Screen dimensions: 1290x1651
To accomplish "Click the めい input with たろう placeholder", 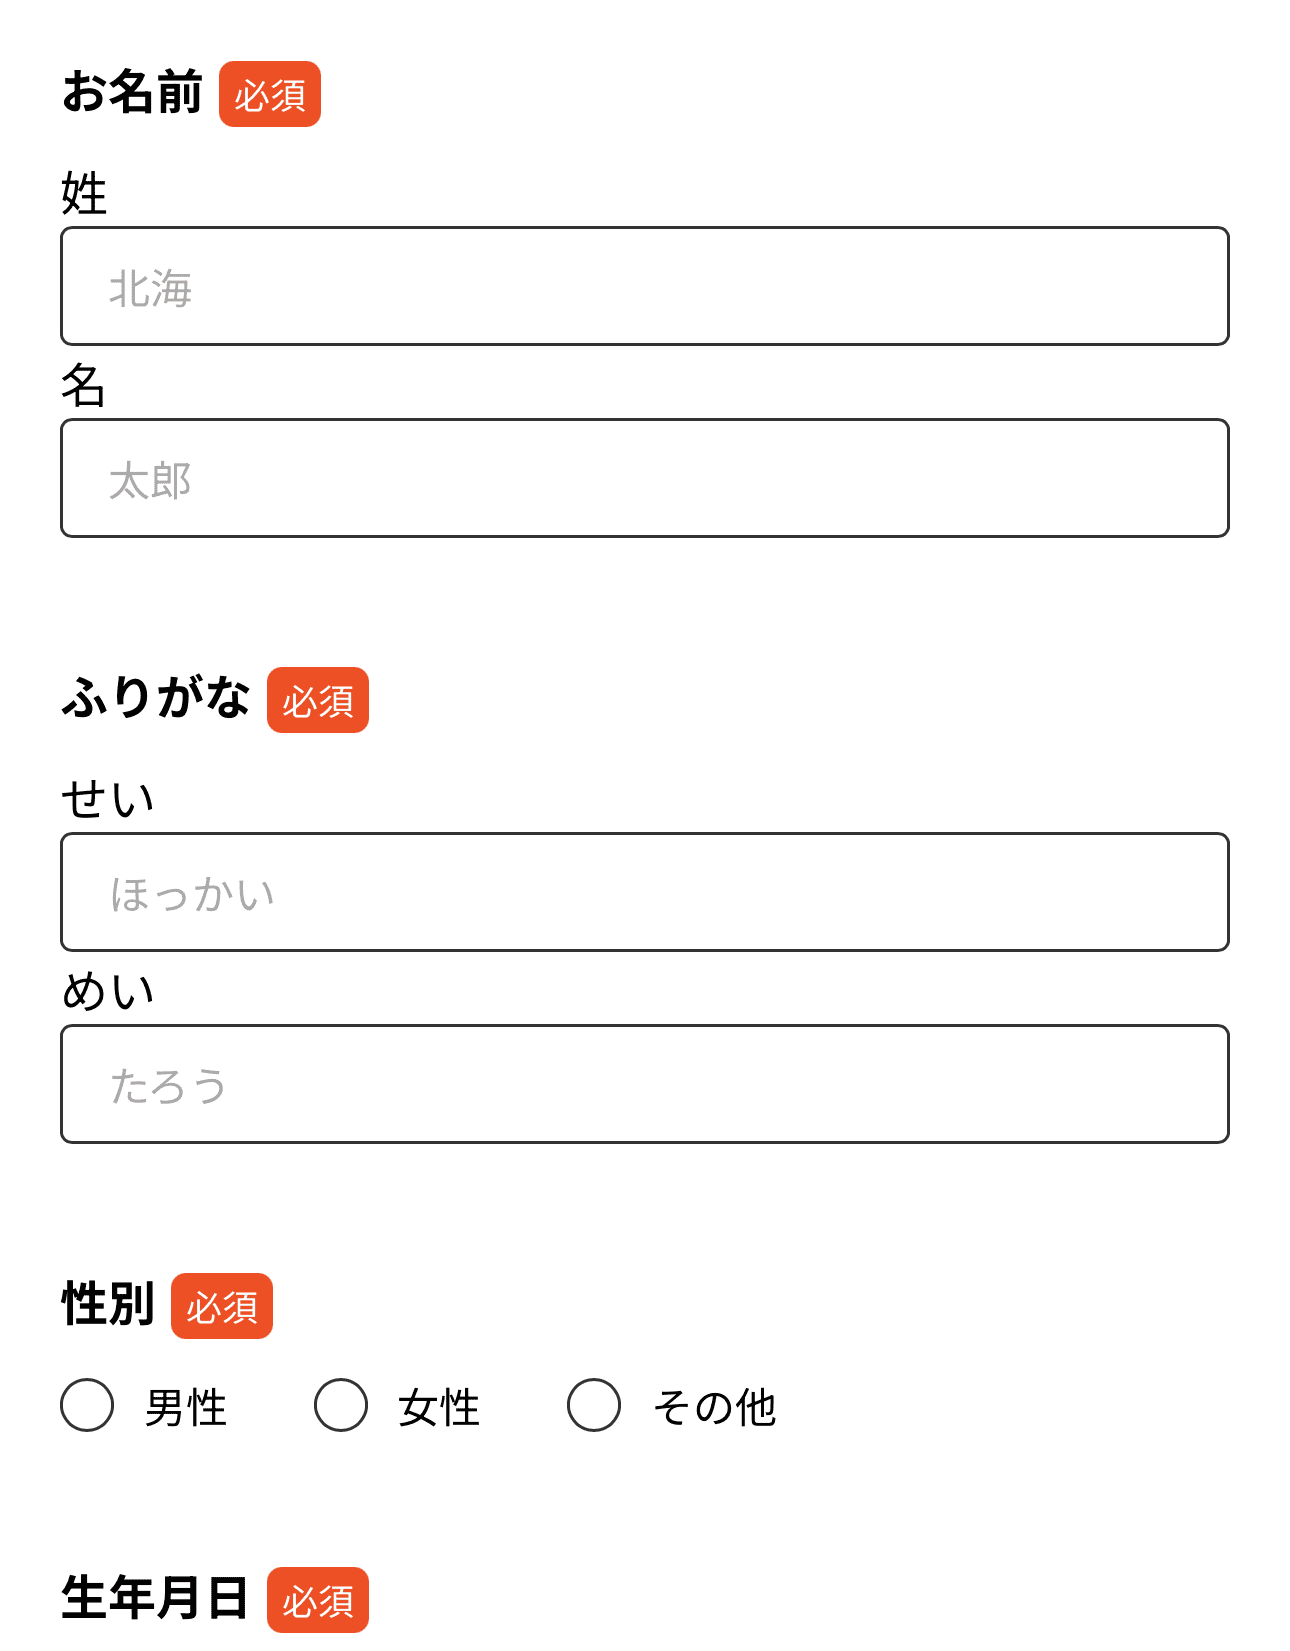I will coord(645,1084).
